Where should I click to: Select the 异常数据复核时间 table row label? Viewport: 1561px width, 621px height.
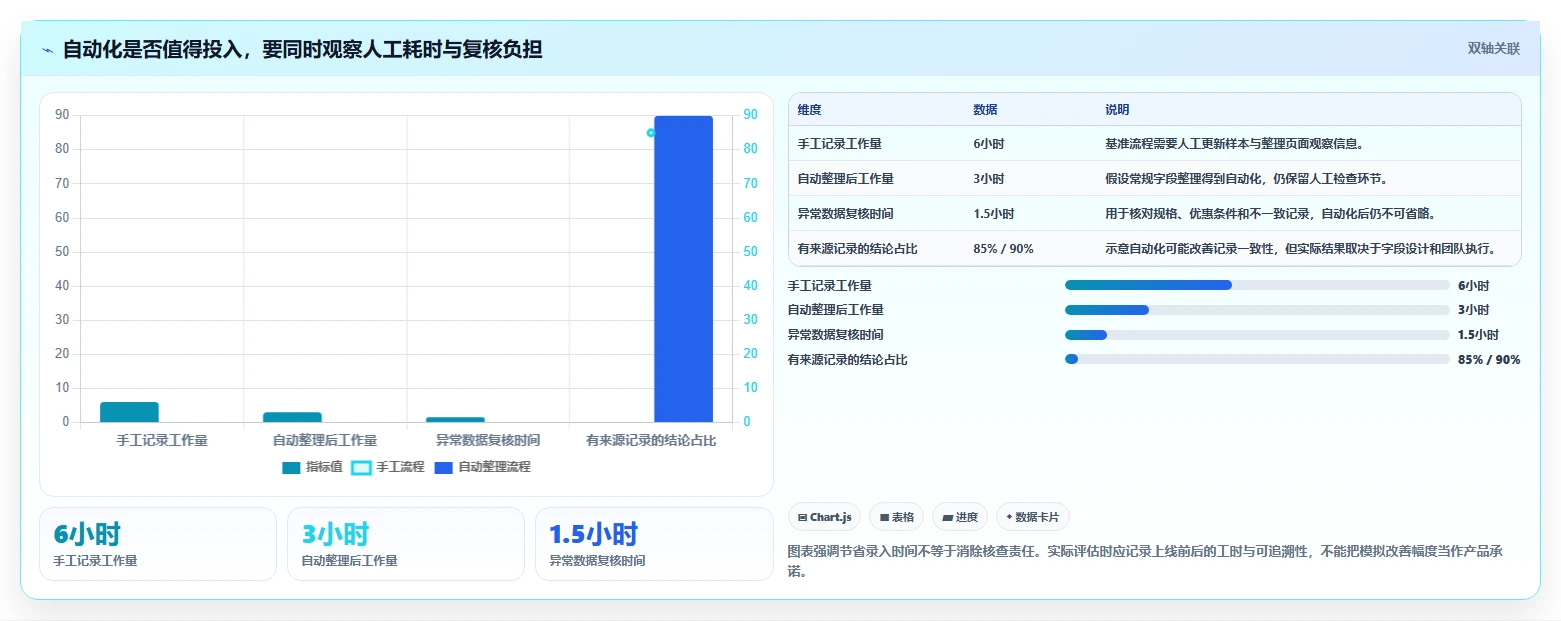[845, 214]
